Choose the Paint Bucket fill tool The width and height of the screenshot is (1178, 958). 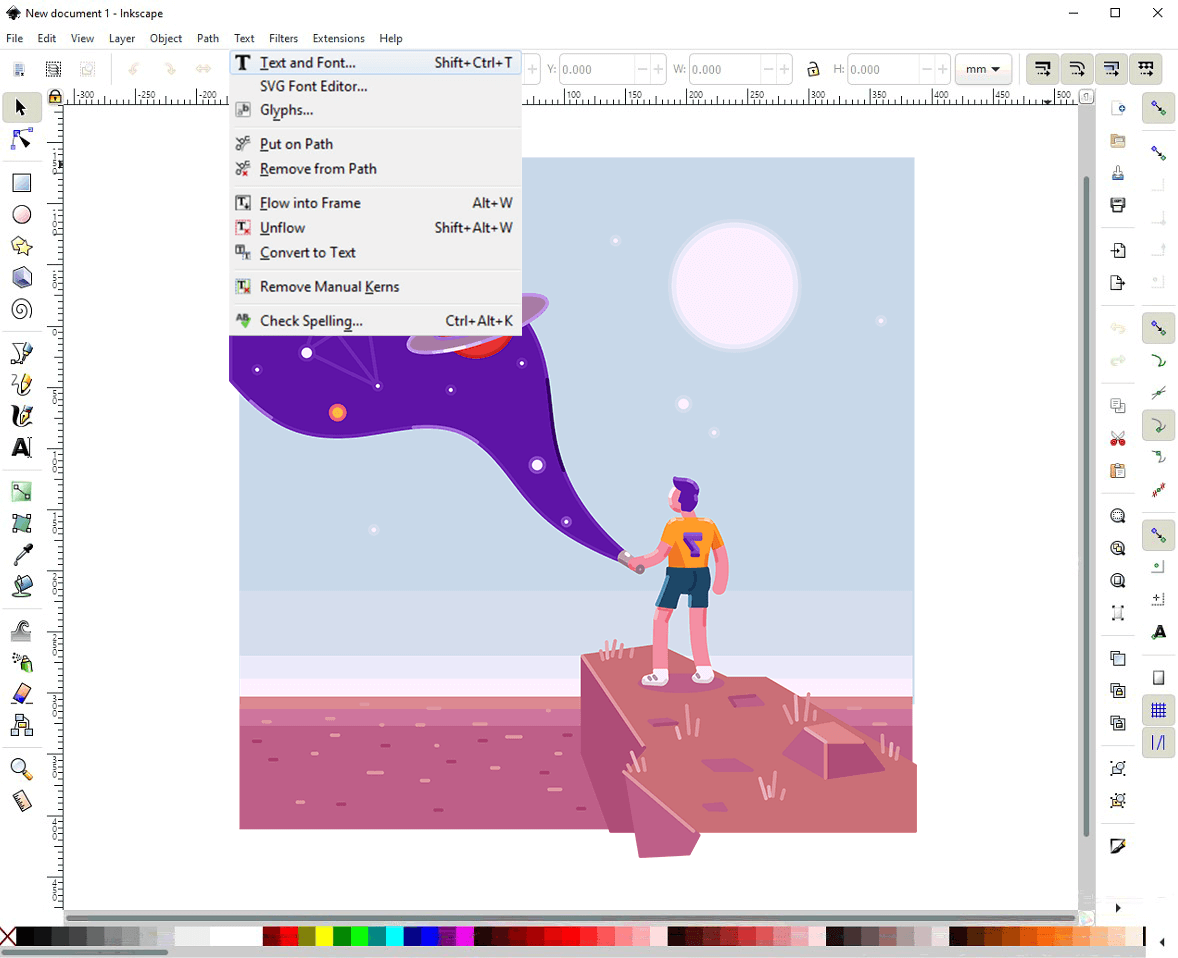[21, 585]
